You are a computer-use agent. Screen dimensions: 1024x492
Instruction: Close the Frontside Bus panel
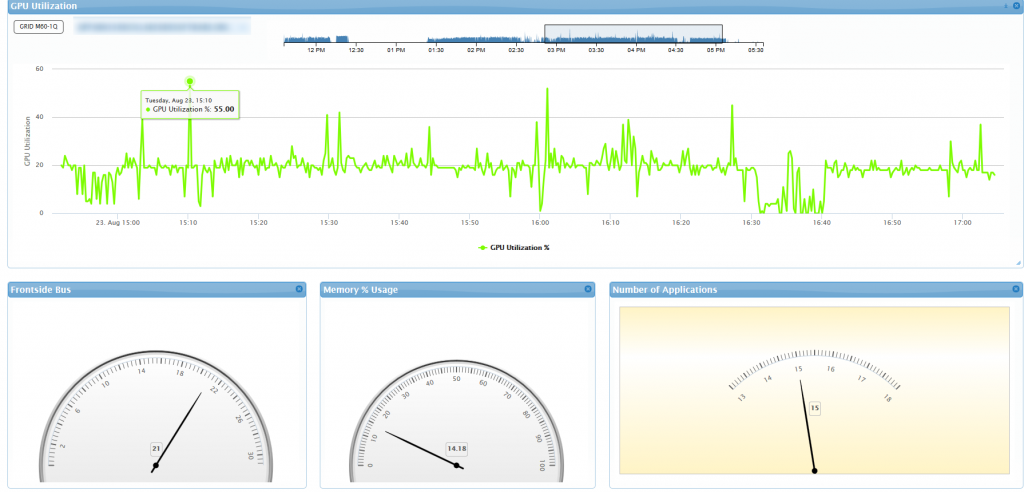[x=299, y=289]
